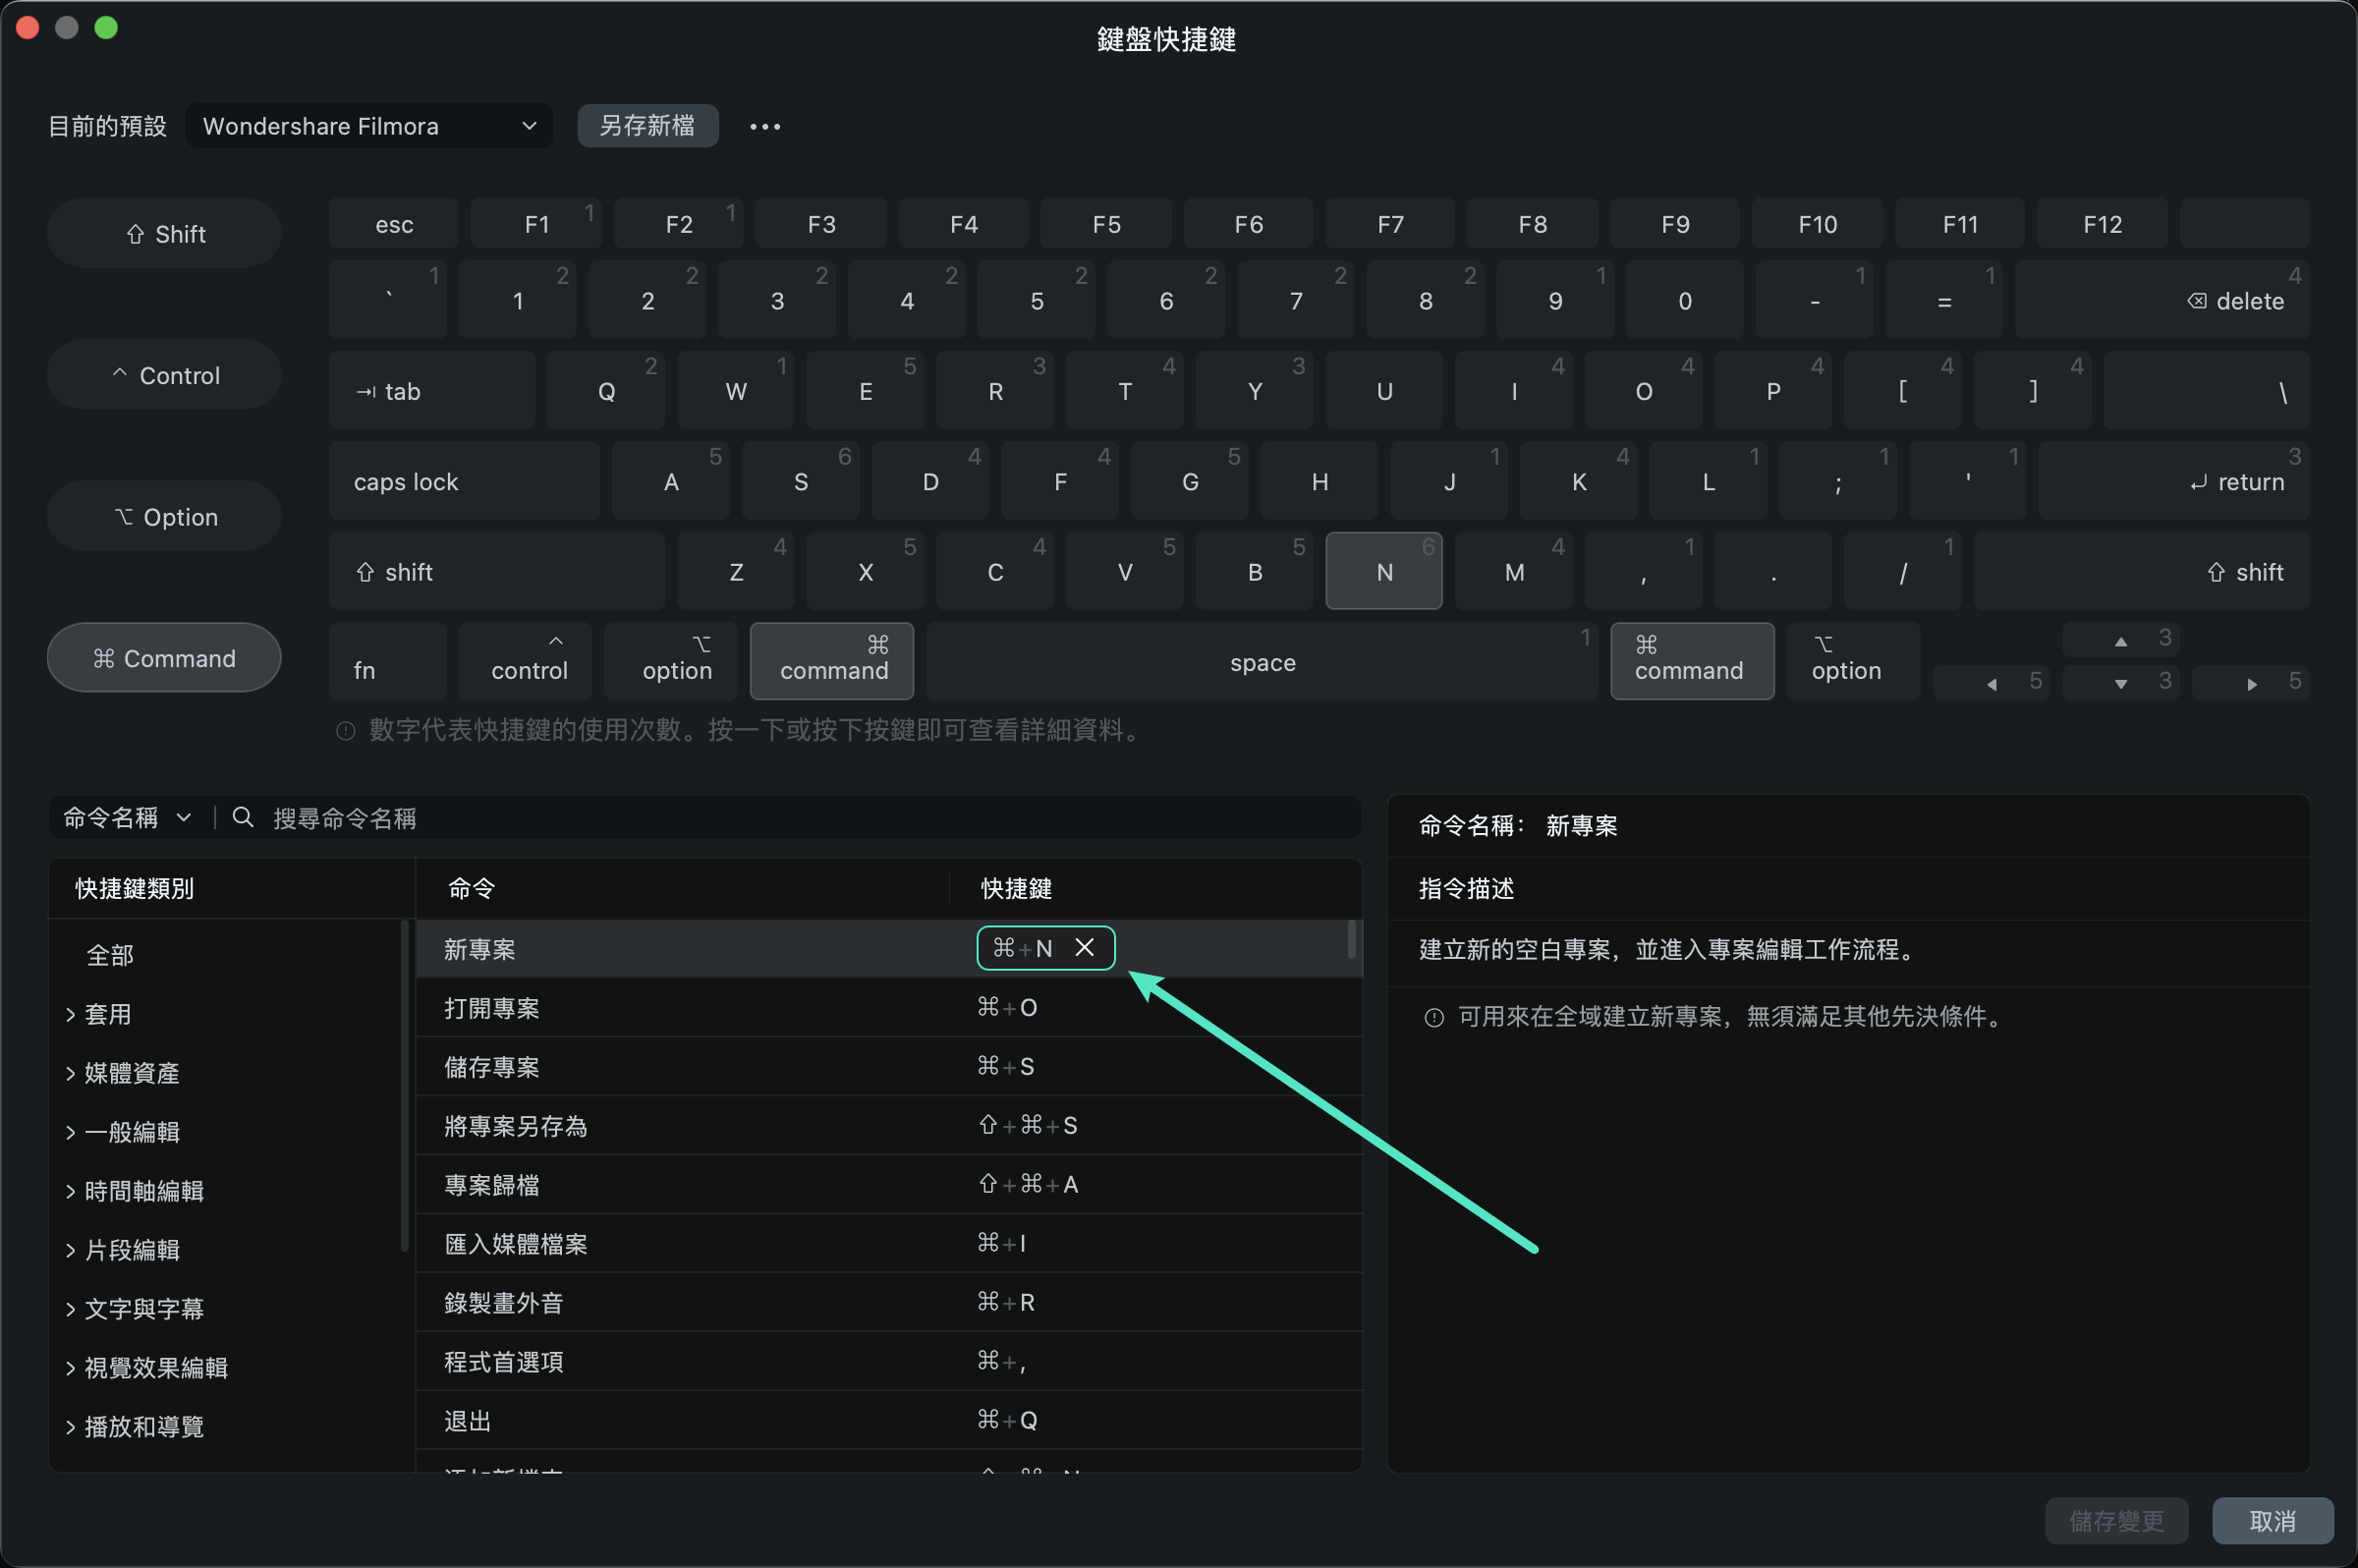Click the 另存新檔 button
Viewport: 2358px width, 1568px height.
[x=647, y=126]
